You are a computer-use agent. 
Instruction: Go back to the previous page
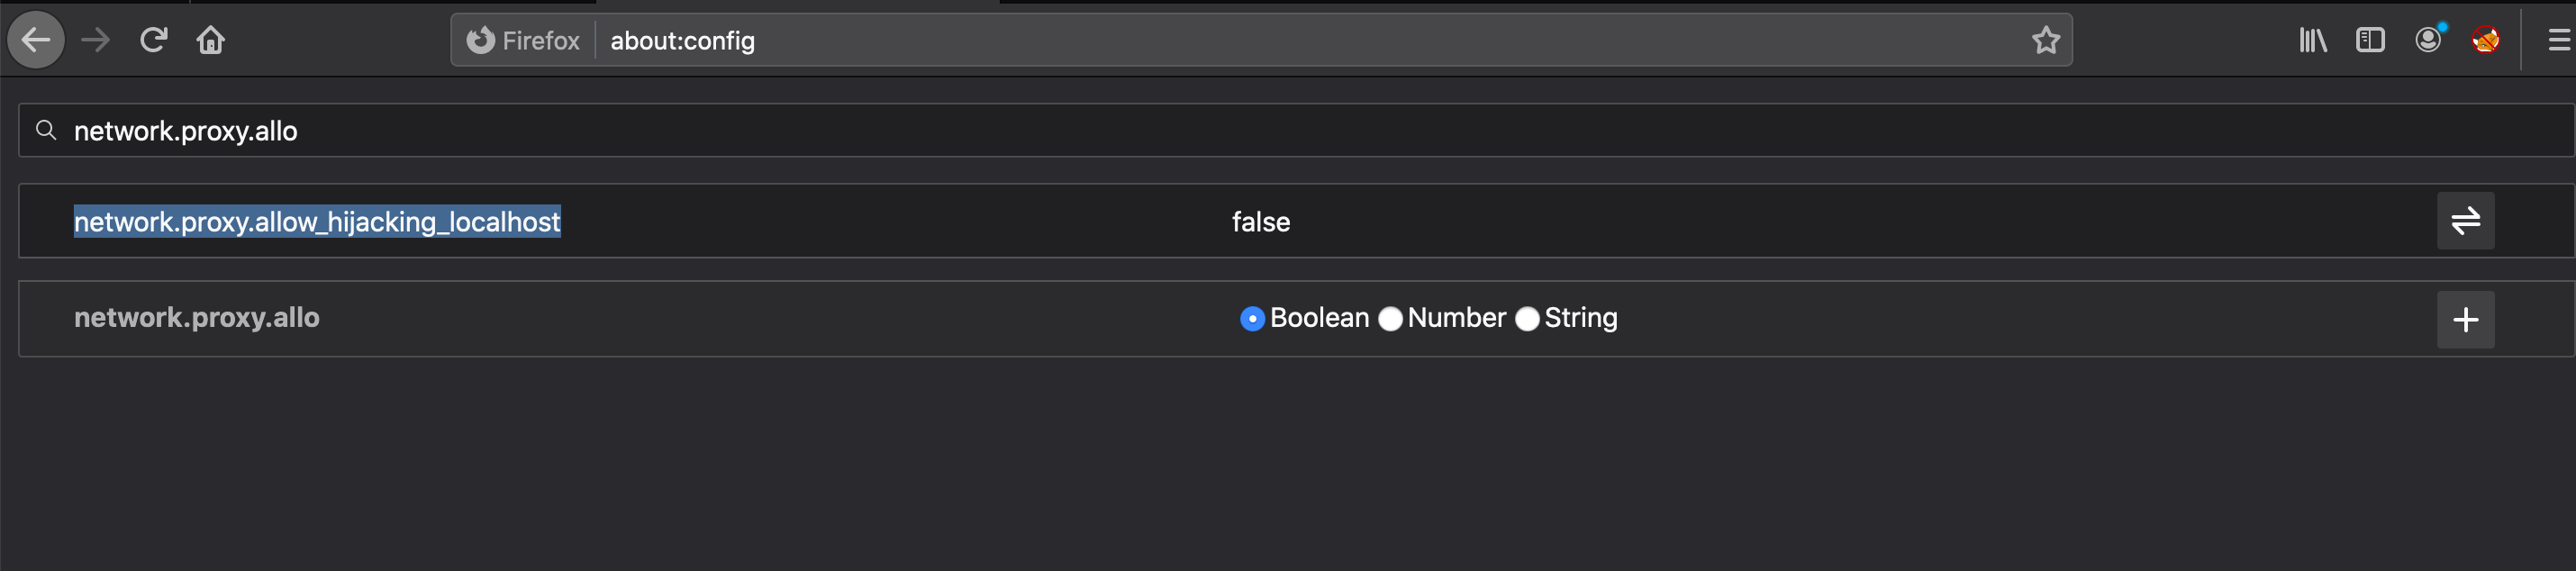pyautogui.click(x=36, y=40)
